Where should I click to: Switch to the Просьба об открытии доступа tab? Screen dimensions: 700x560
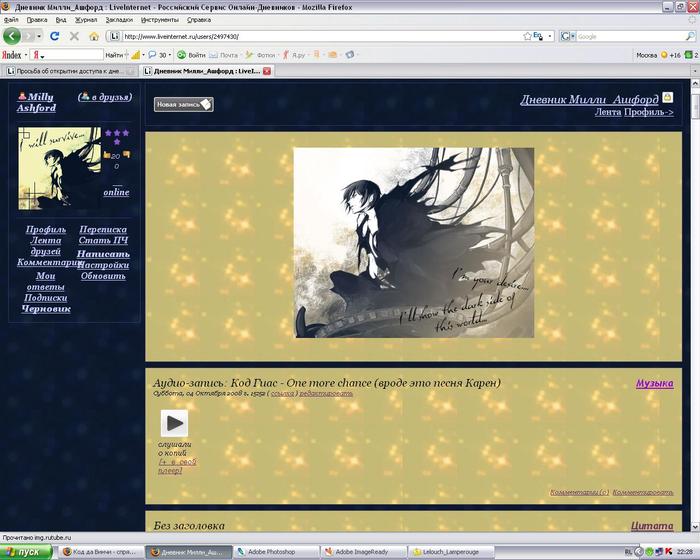click(x=70, y=71)
